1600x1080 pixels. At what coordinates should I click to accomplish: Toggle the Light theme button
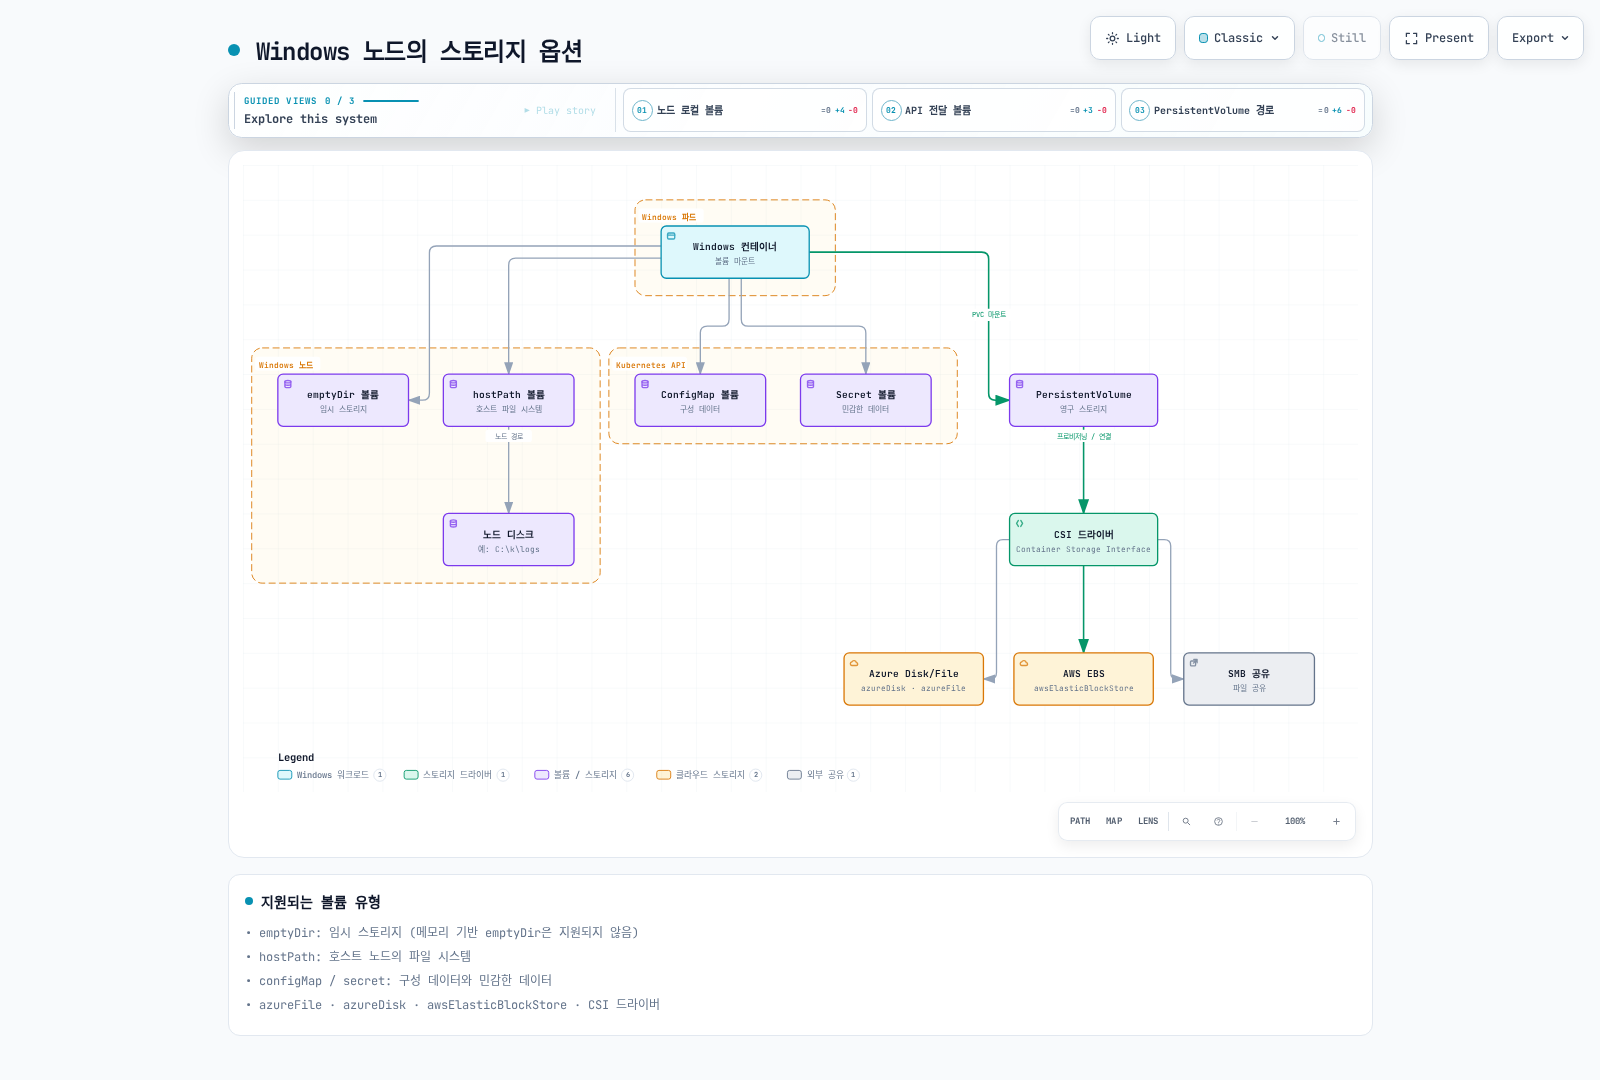(x=1132, y=38)
